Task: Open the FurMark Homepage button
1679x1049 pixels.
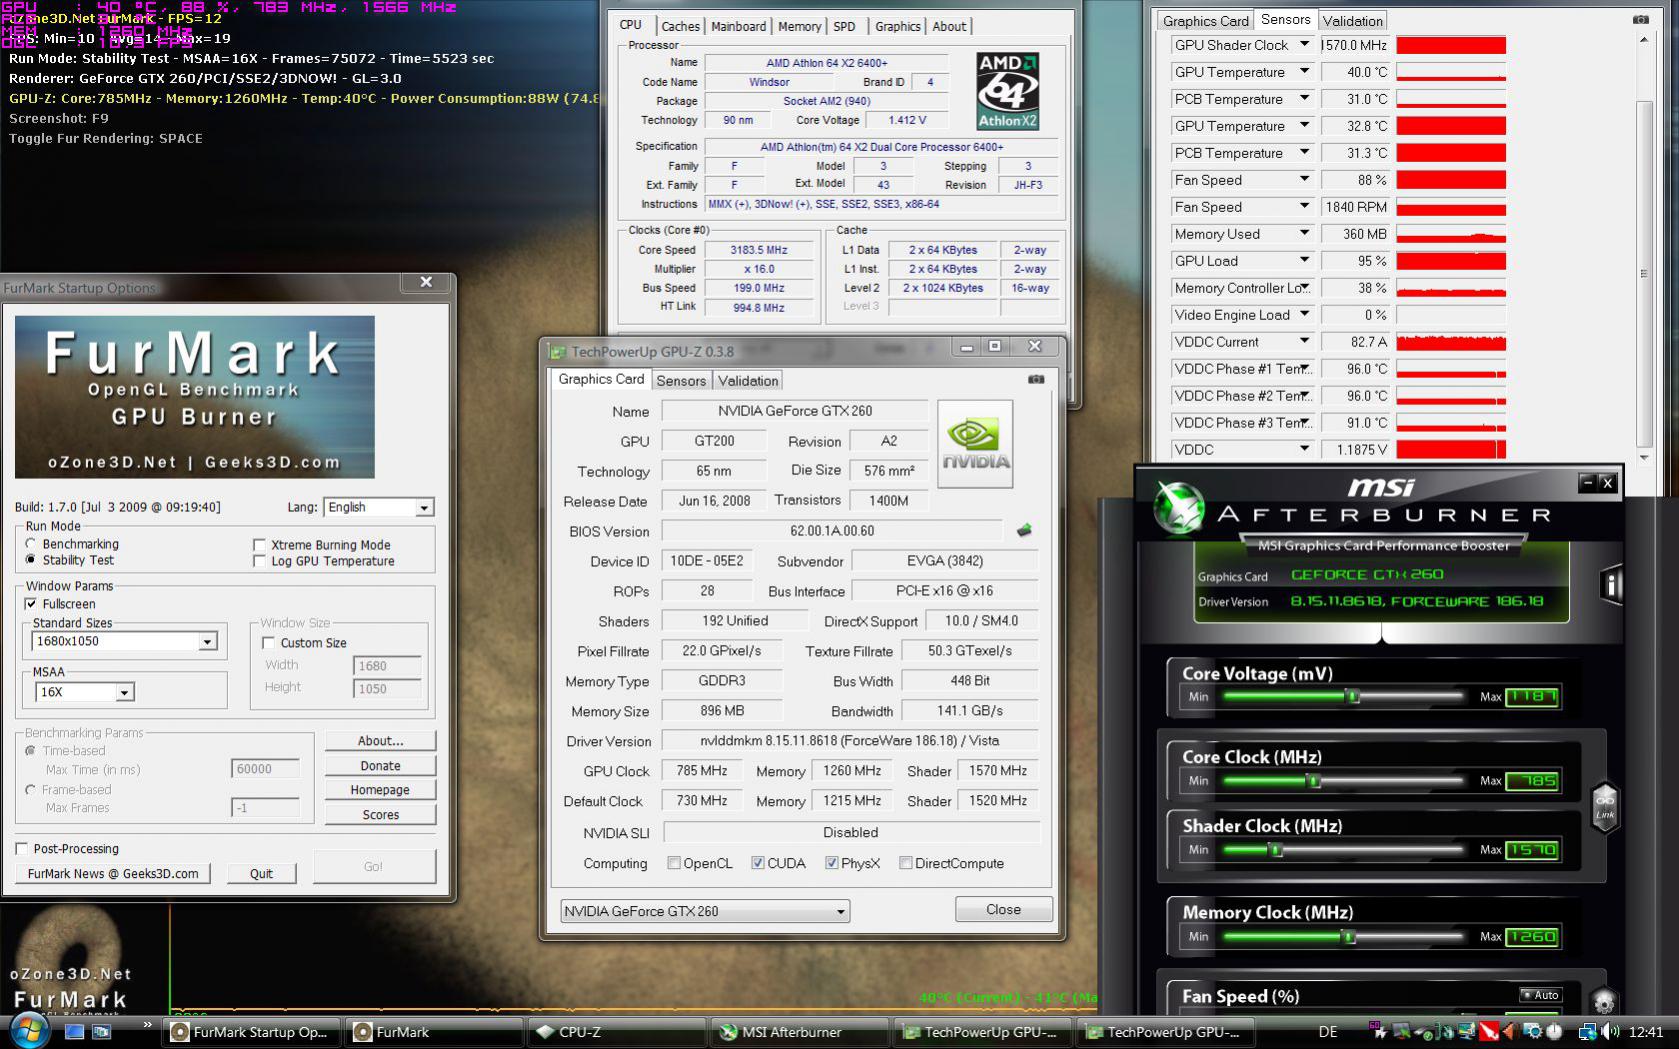Action: [x=381, y=790]
